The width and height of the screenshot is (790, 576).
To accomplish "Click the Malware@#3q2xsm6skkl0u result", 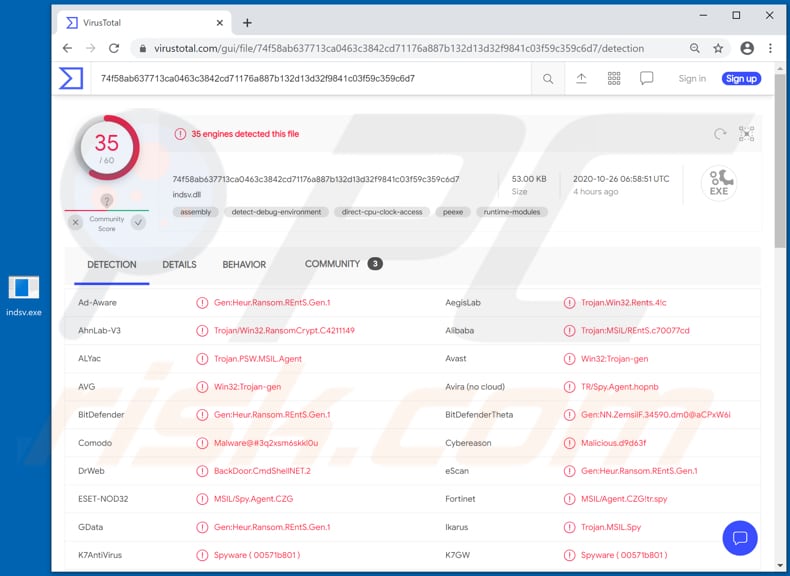I will [266, 443].
